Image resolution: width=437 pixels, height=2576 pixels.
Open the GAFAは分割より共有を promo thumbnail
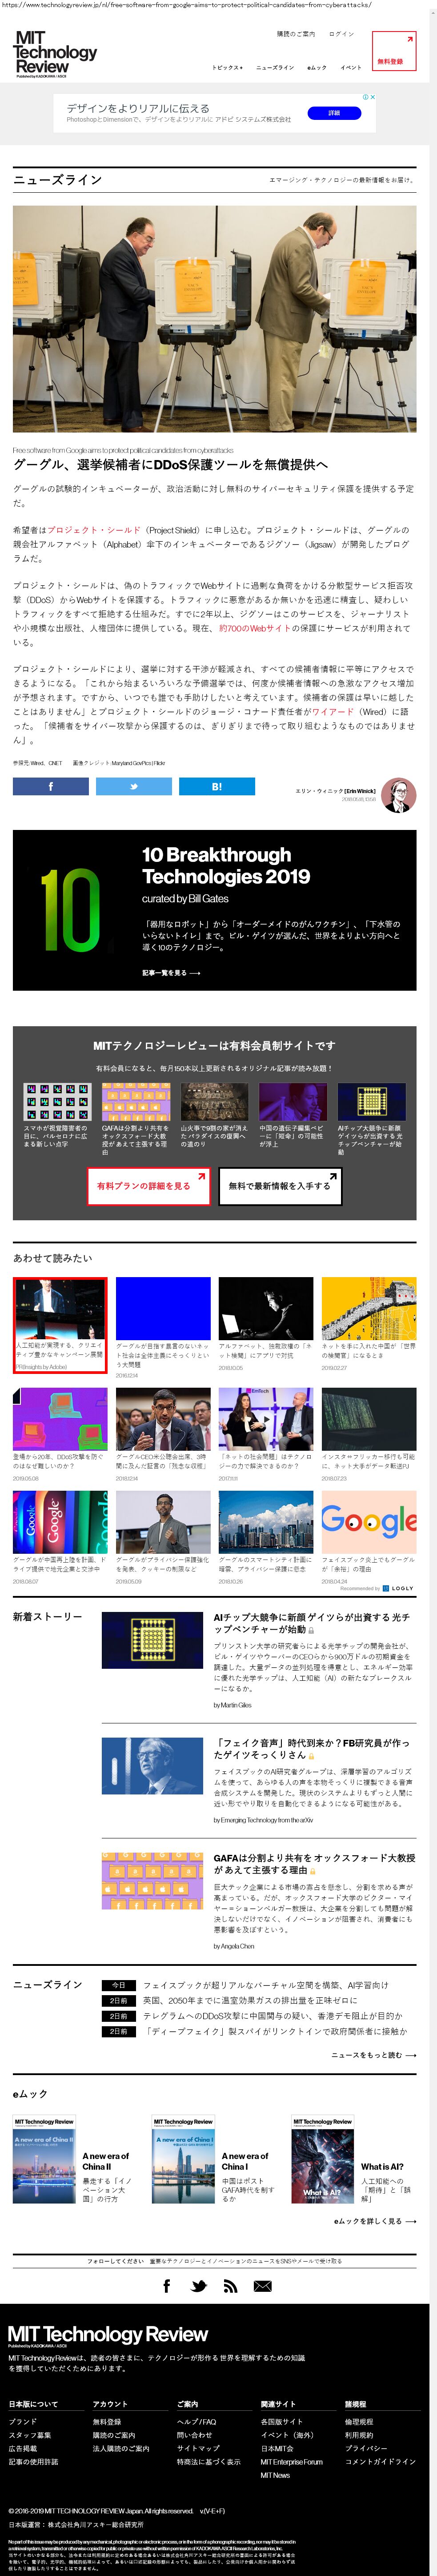(x=135, y=1102)
